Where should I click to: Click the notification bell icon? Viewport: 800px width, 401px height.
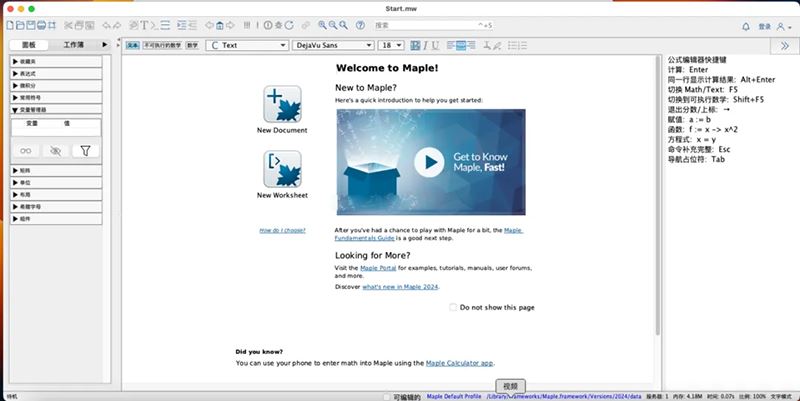tap(746, 27)
